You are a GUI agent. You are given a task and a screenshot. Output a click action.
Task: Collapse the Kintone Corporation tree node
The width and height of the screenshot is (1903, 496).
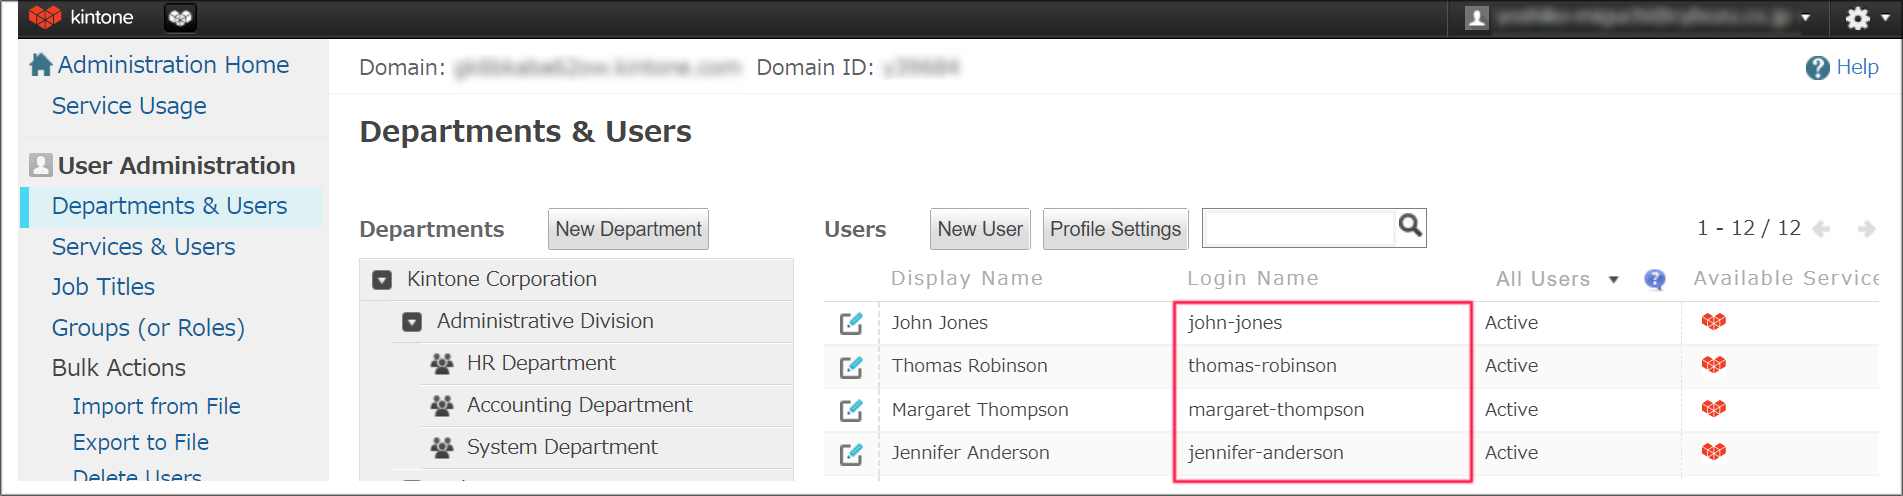click(x=382, y=280)
